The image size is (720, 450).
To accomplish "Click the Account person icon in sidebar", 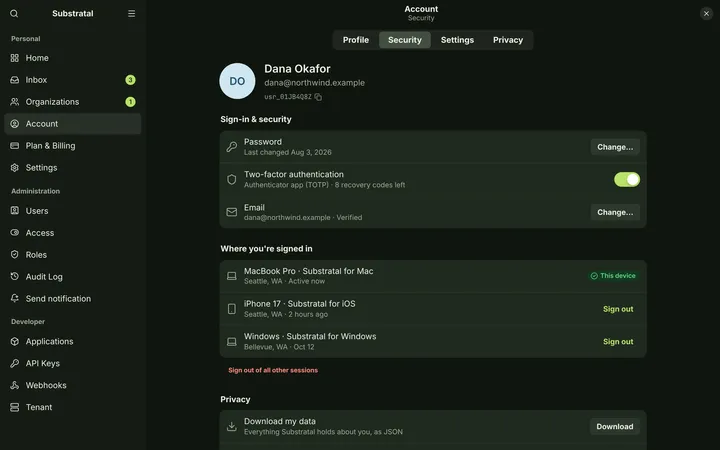I will coord(15,124).
